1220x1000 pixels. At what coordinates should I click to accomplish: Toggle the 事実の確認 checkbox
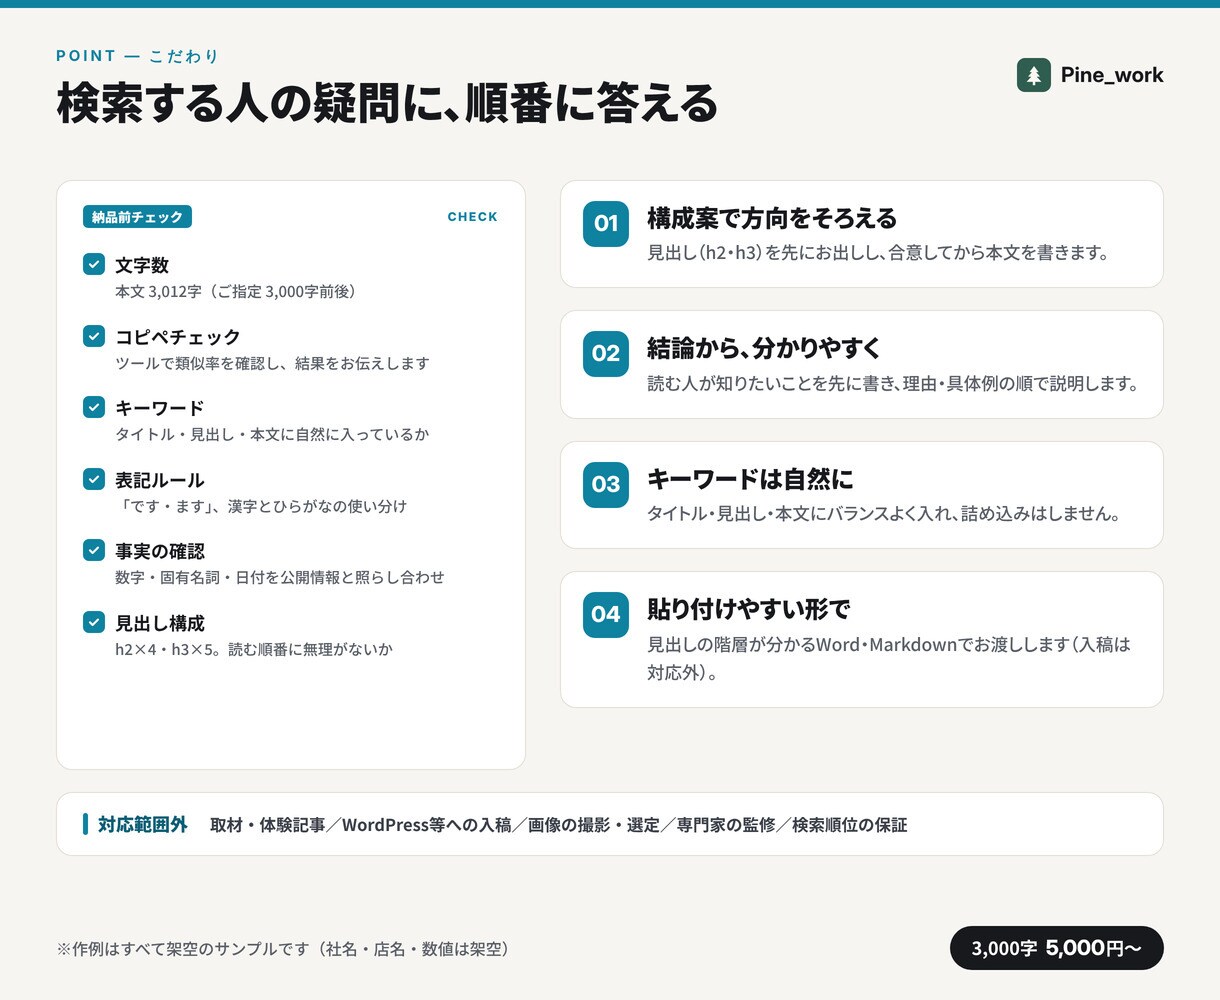(x=94, y=550)
